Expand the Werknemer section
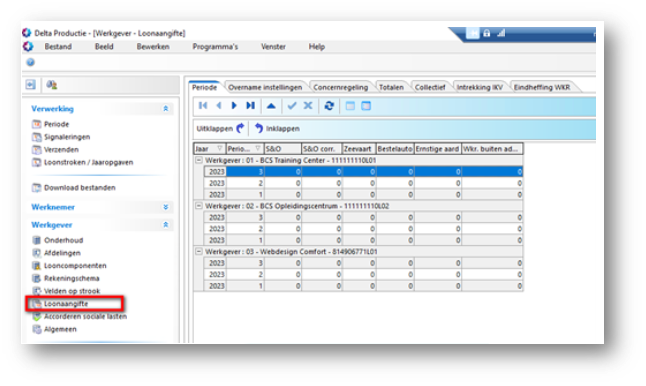The height and width of the screenshot is (386, 646). pyautogui.click(x=166, y=207)
